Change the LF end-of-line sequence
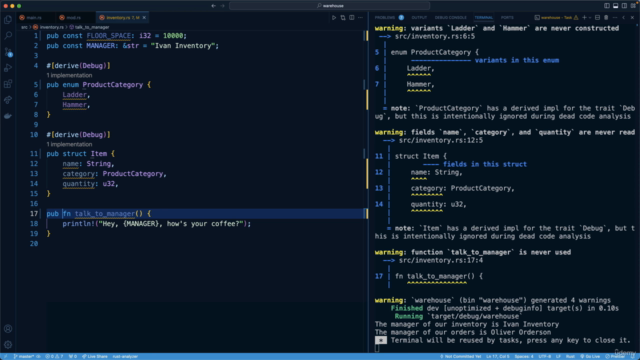This screenshot has height=360, width=640. point(558,356)
